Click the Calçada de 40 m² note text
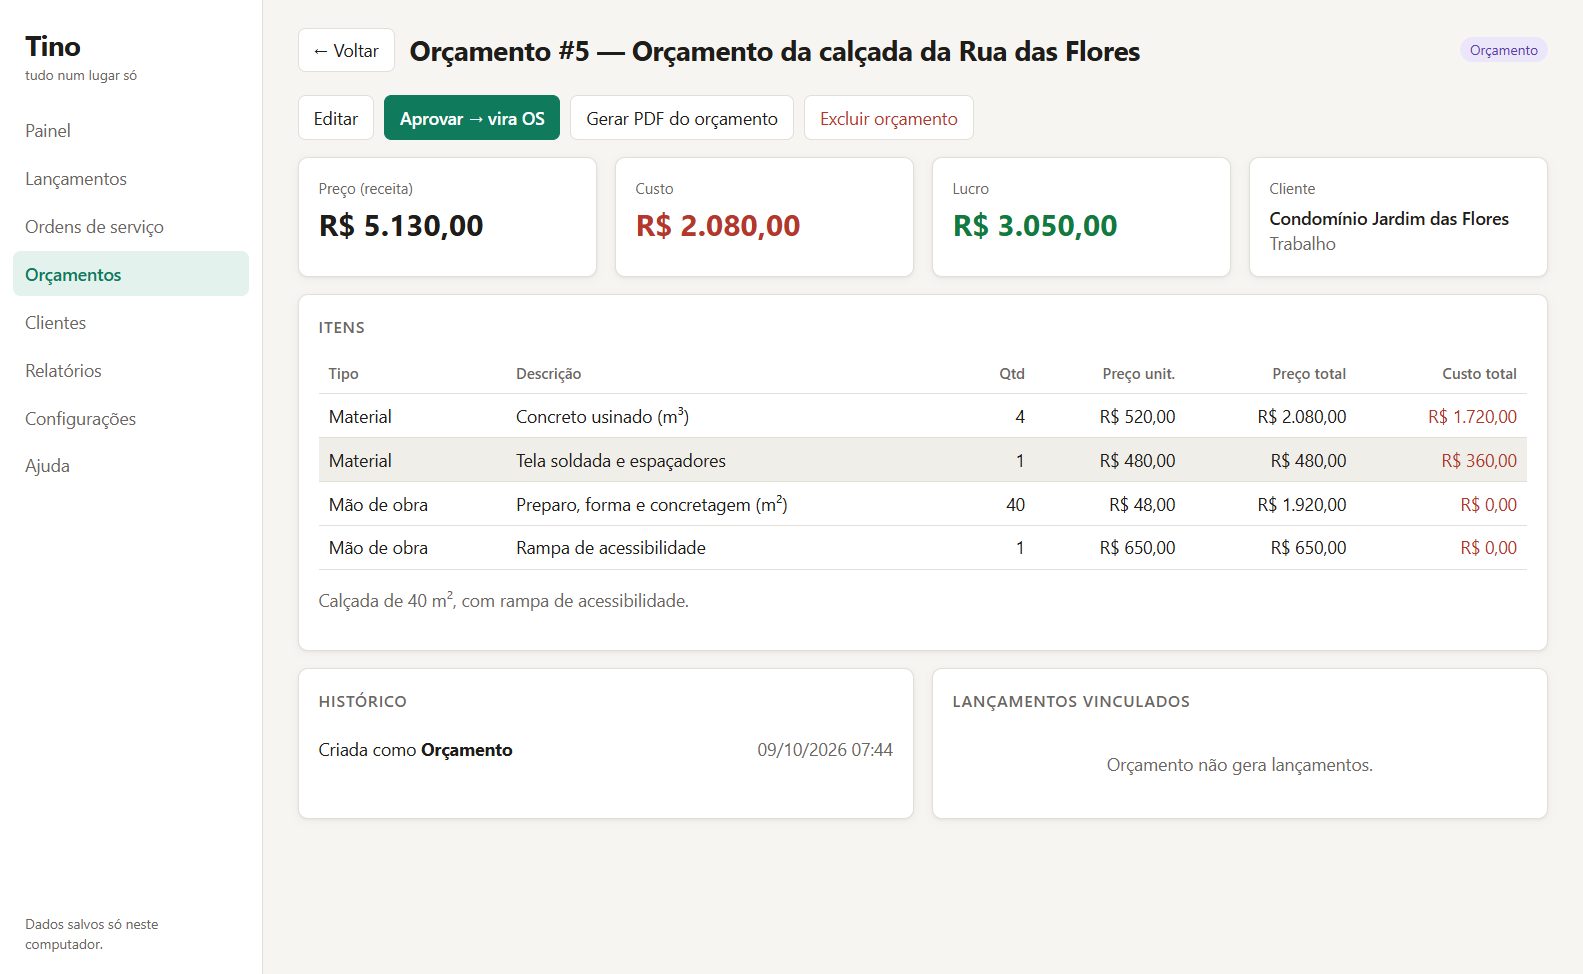Viewport: 1583px width, 974px height. [503, 601]
